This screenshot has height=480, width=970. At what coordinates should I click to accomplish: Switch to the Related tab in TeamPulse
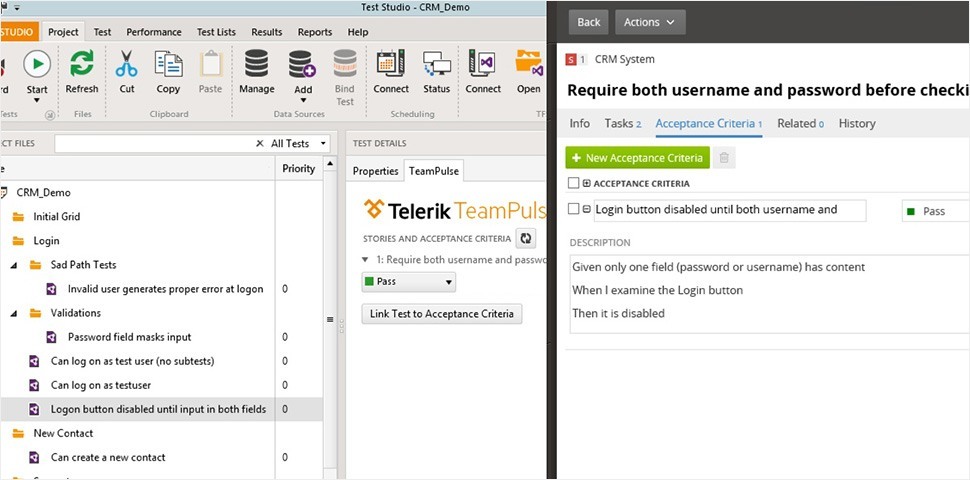click(800, 124)
